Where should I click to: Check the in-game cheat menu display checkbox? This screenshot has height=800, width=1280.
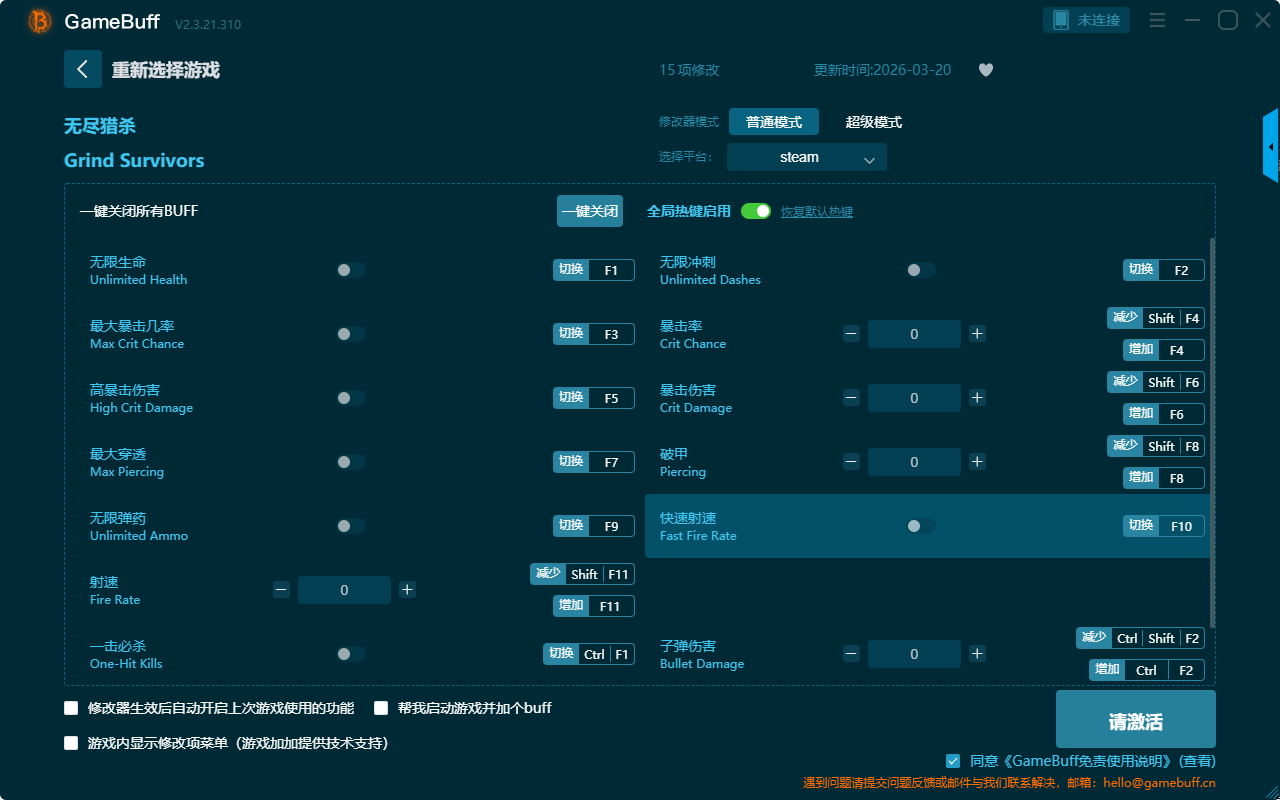click(x=71, y=743)
